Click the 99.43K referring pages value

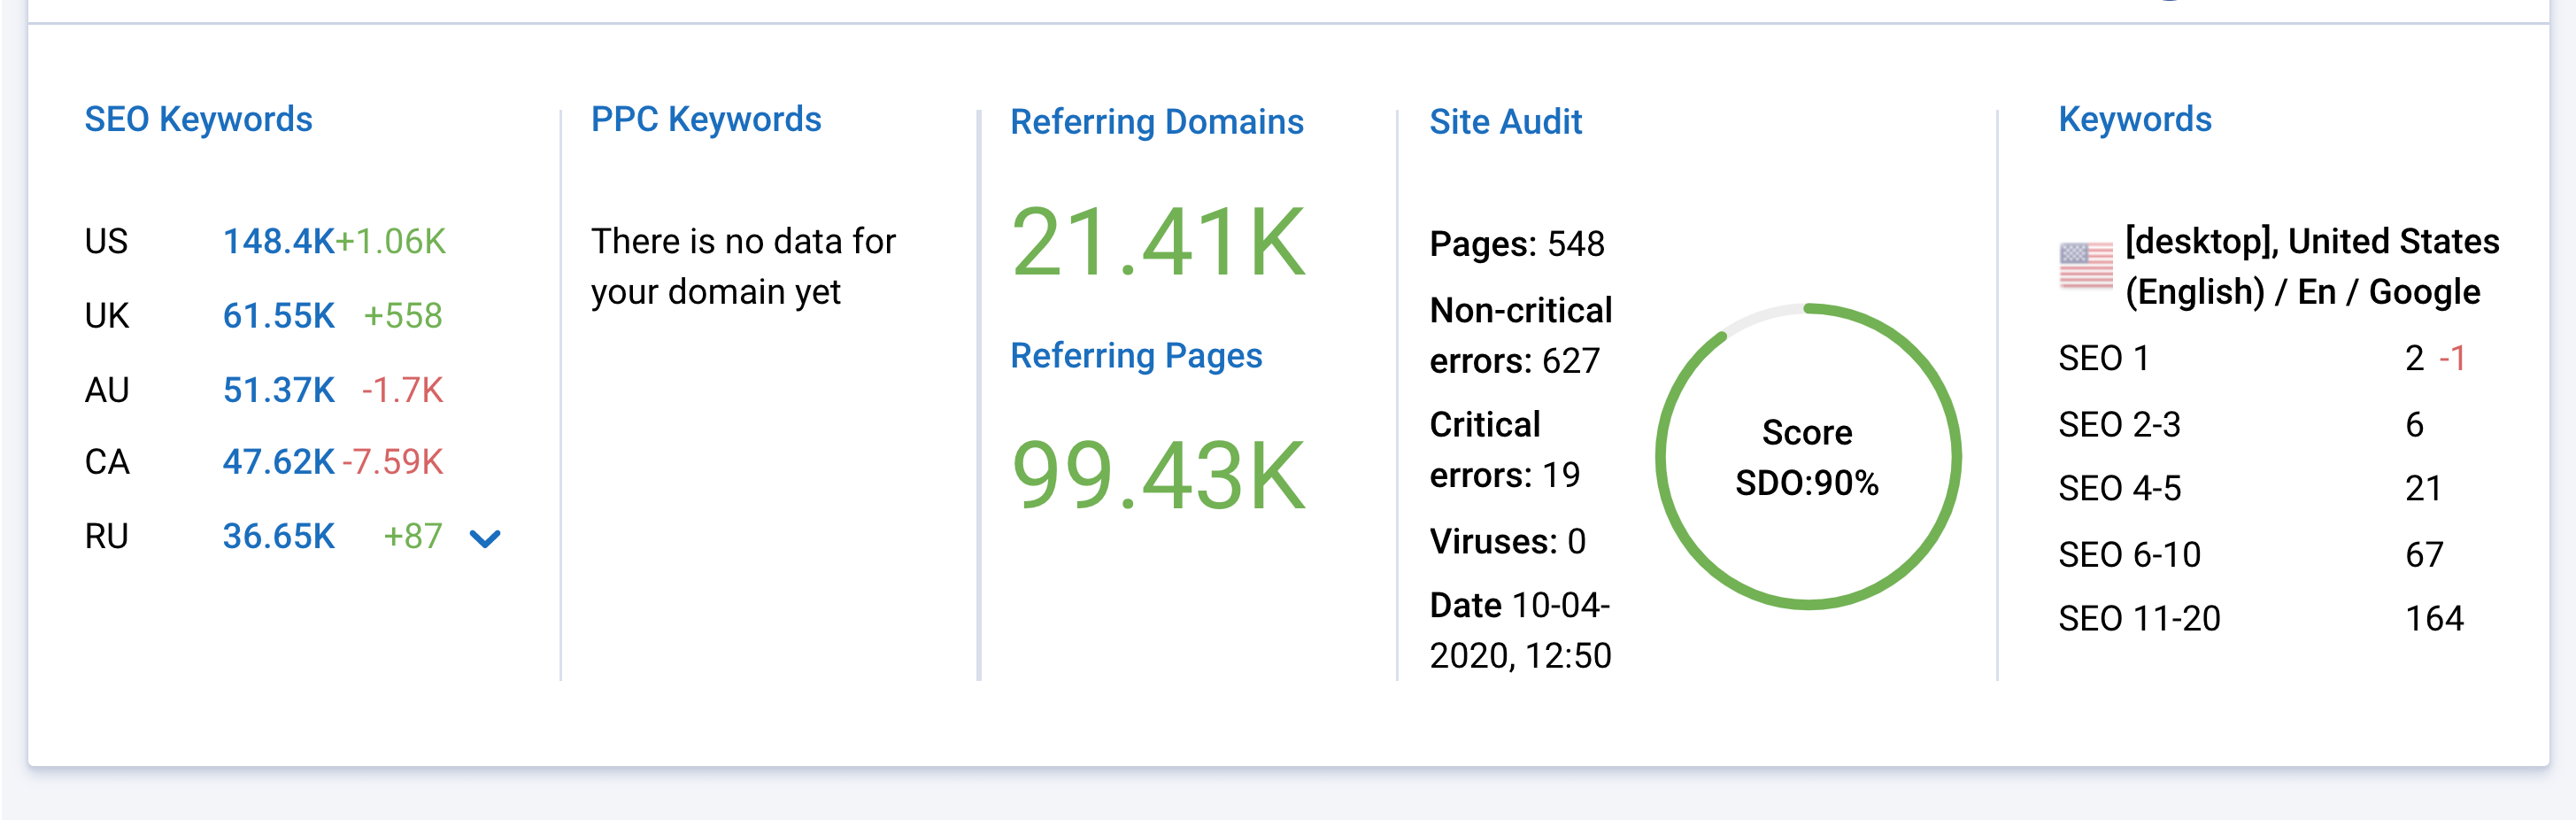[1158, 476]
